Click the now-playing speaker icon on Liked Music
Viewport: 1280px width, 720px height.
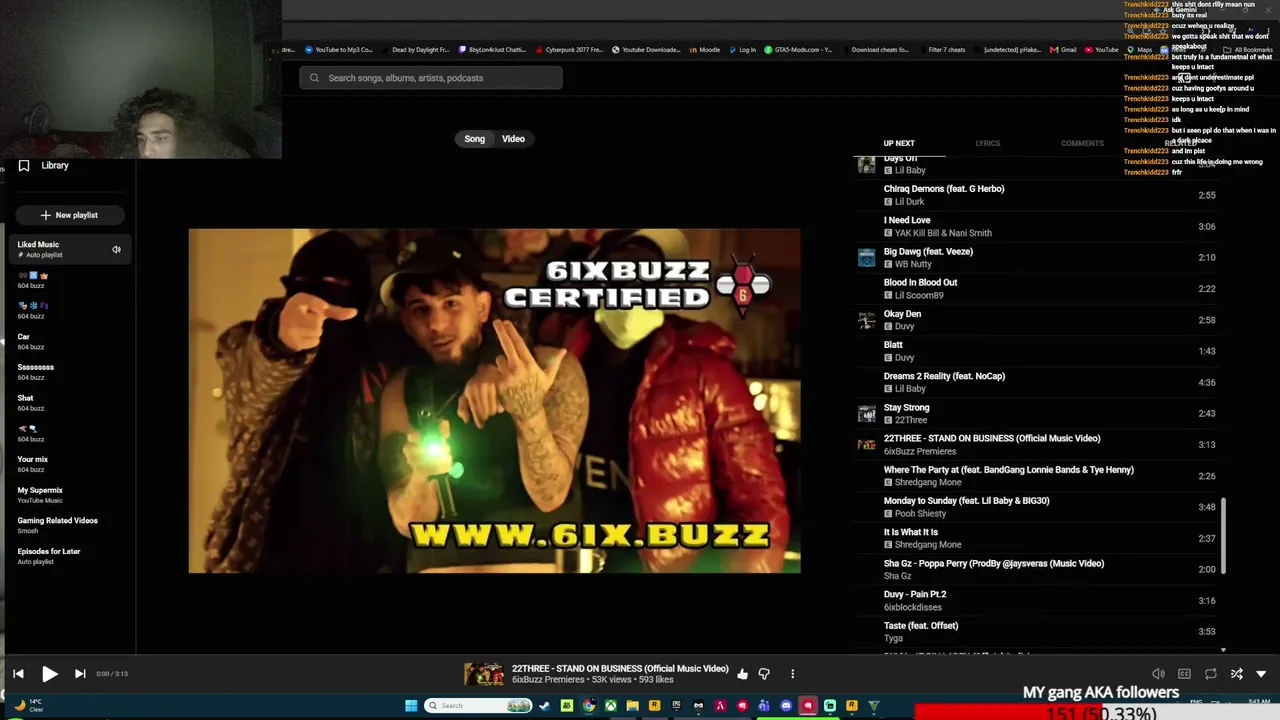(116, 250)
